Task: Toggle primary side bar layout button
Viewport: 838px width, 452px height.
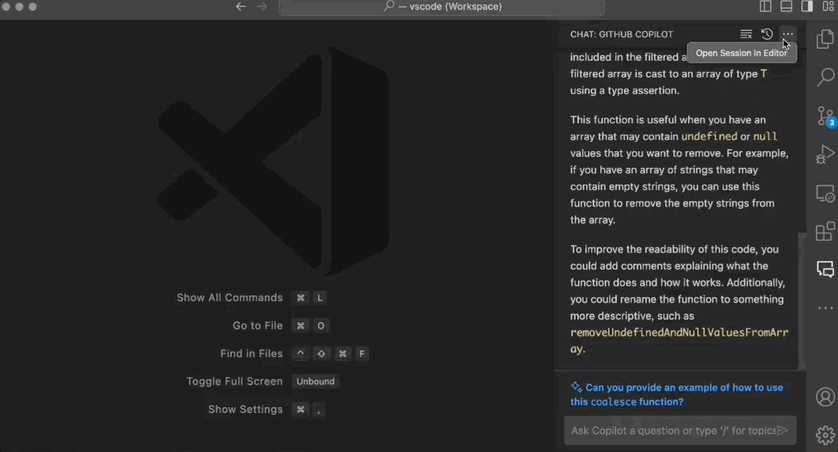Action: point(765,6)
